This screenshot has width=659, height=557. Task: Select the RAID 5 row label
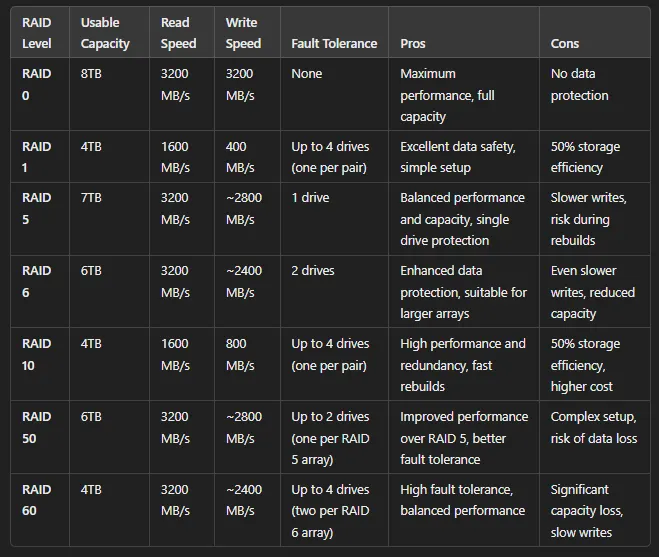37,209
